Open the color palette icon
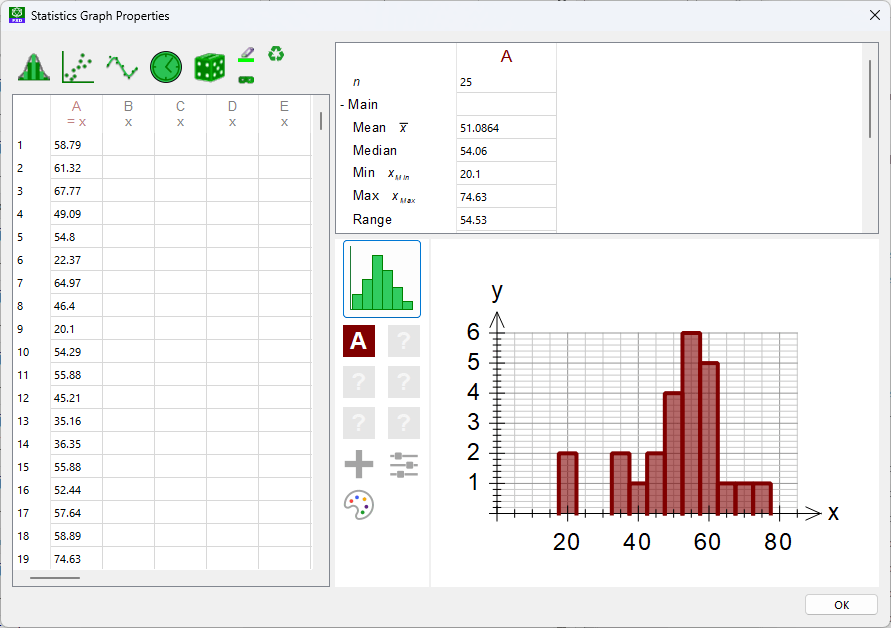 pyautogui.click(x=359, y=505)
